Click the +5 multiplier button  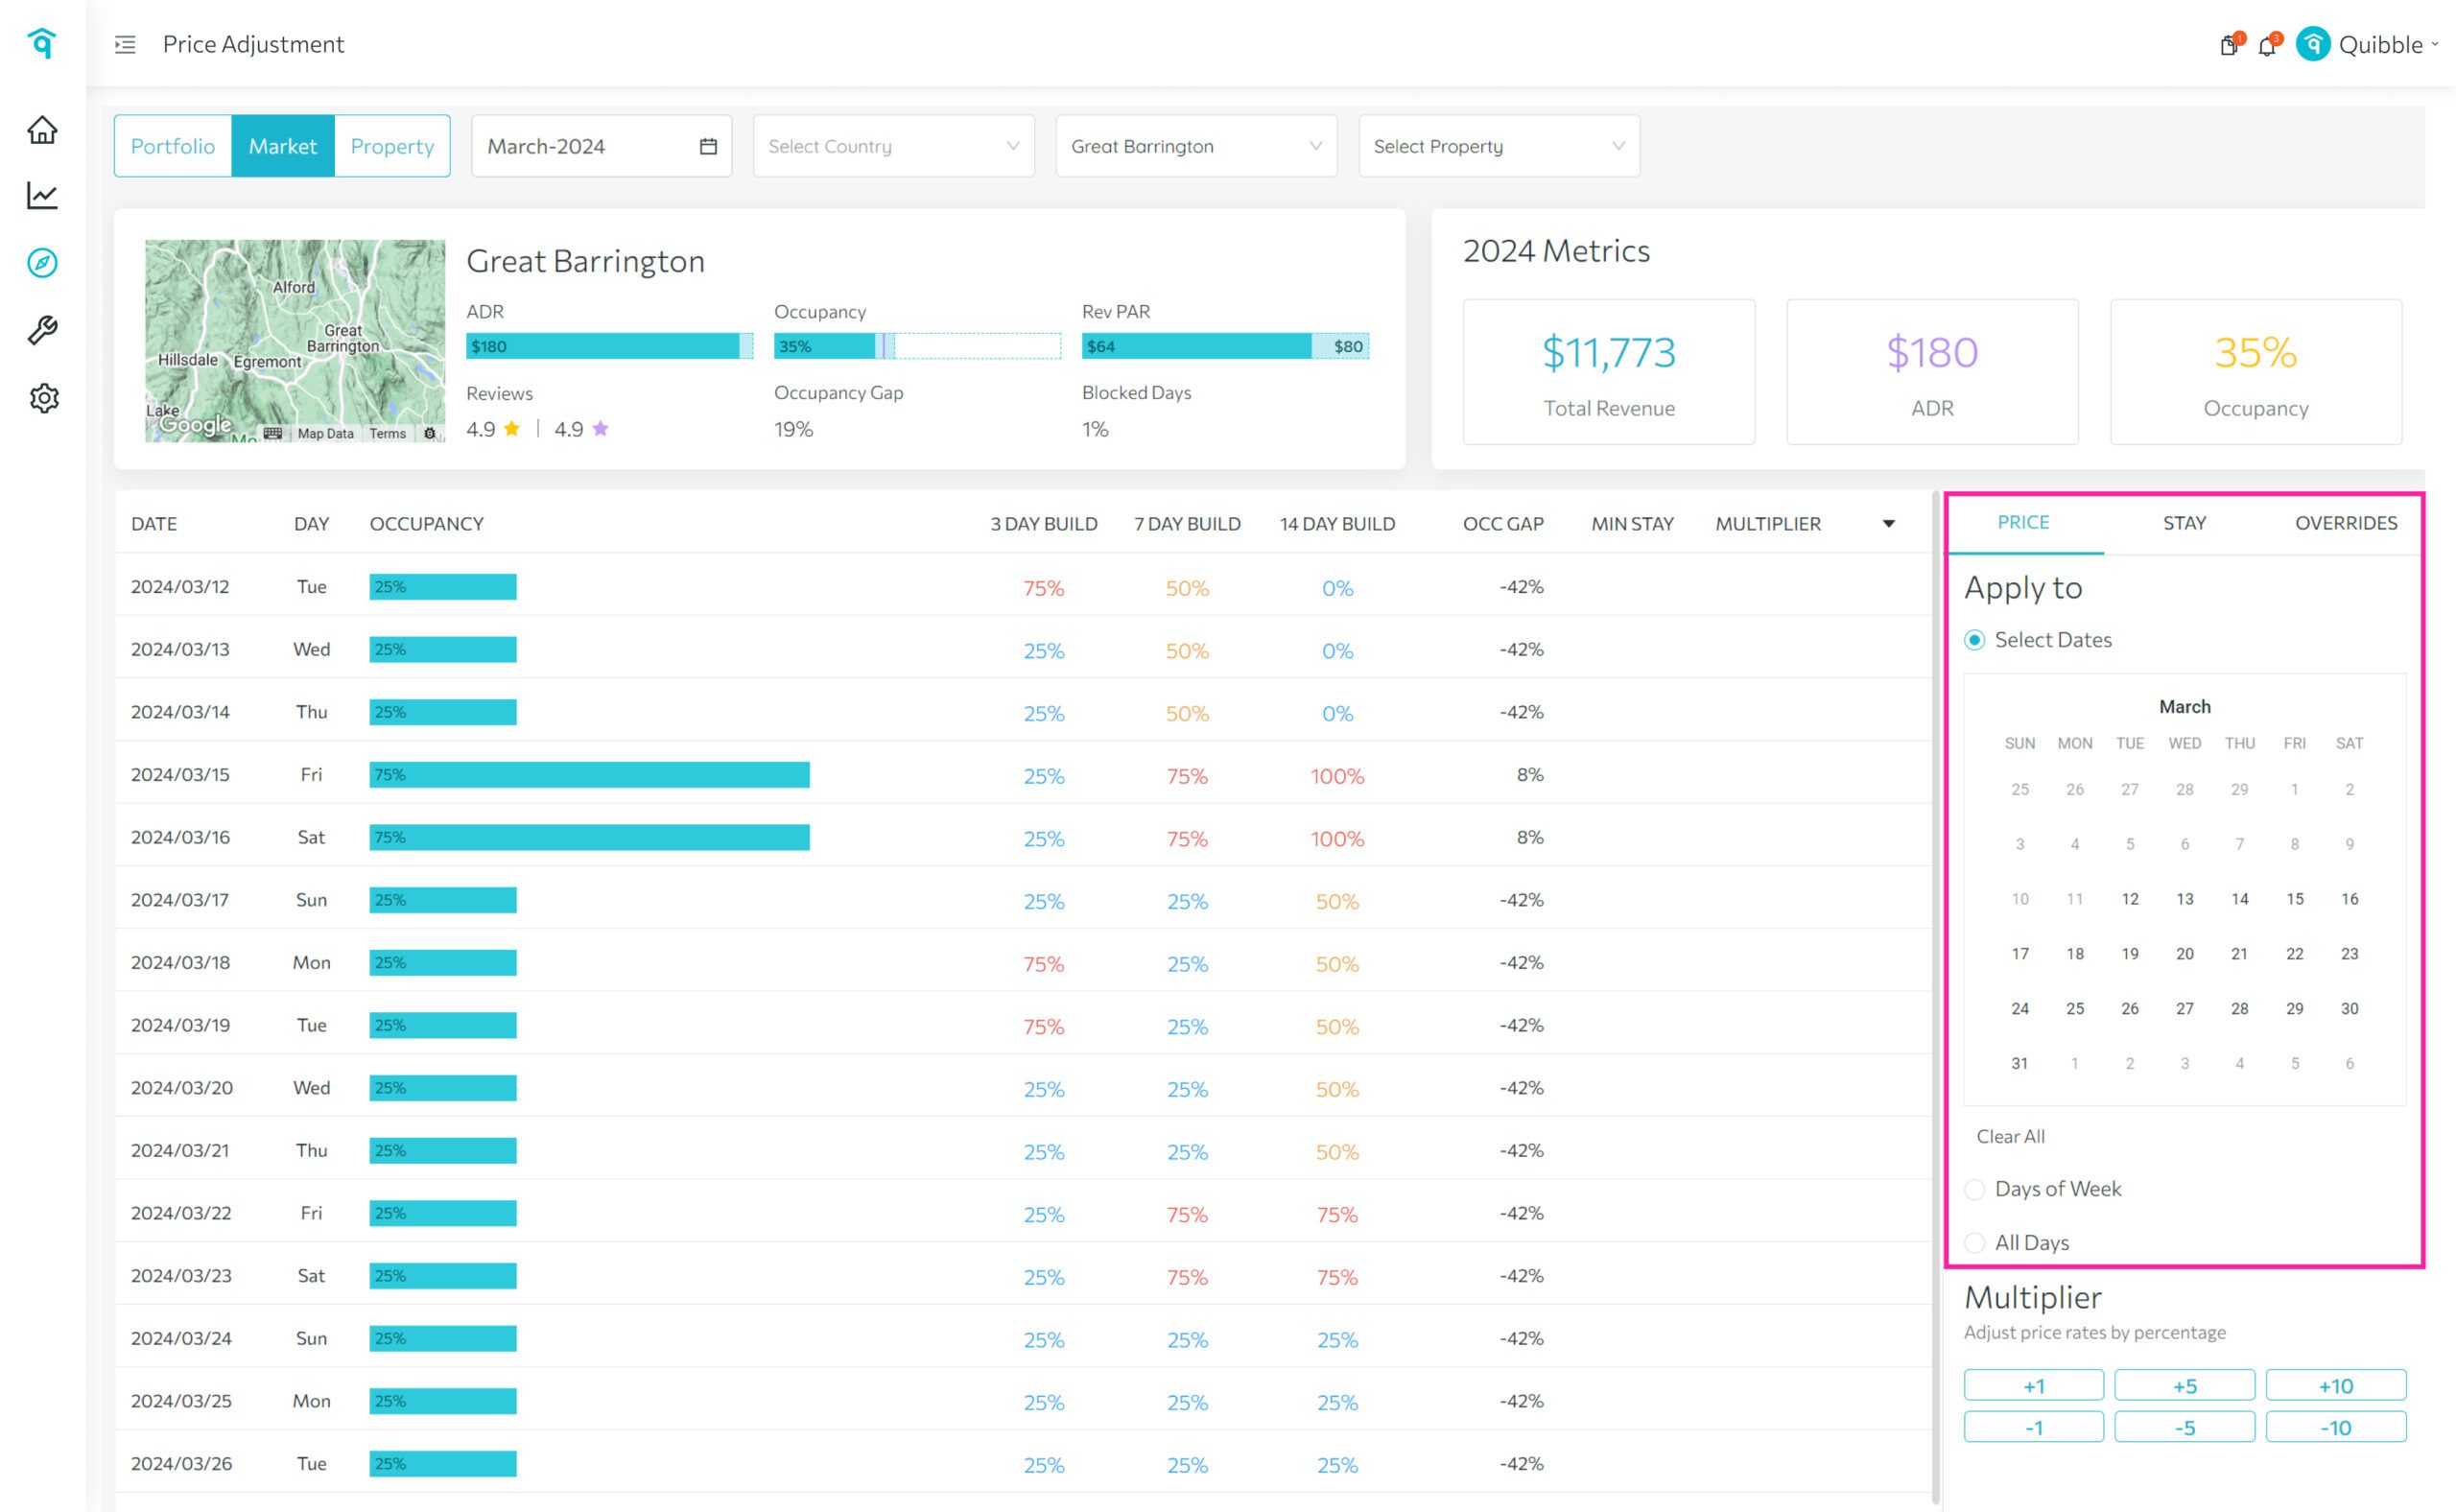coord(2184,1386)
